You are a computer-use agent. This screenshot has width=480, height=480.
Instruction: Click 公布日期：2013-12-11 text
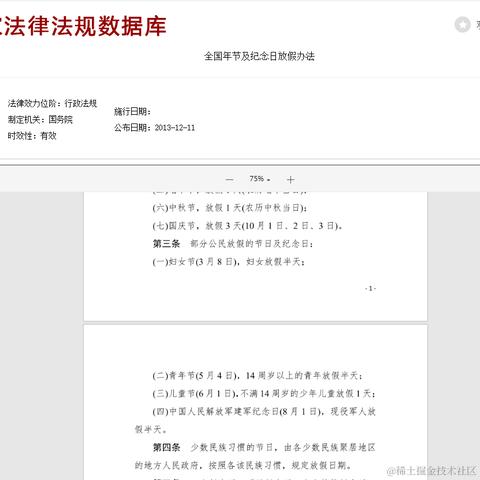click(x=155, y=128)
